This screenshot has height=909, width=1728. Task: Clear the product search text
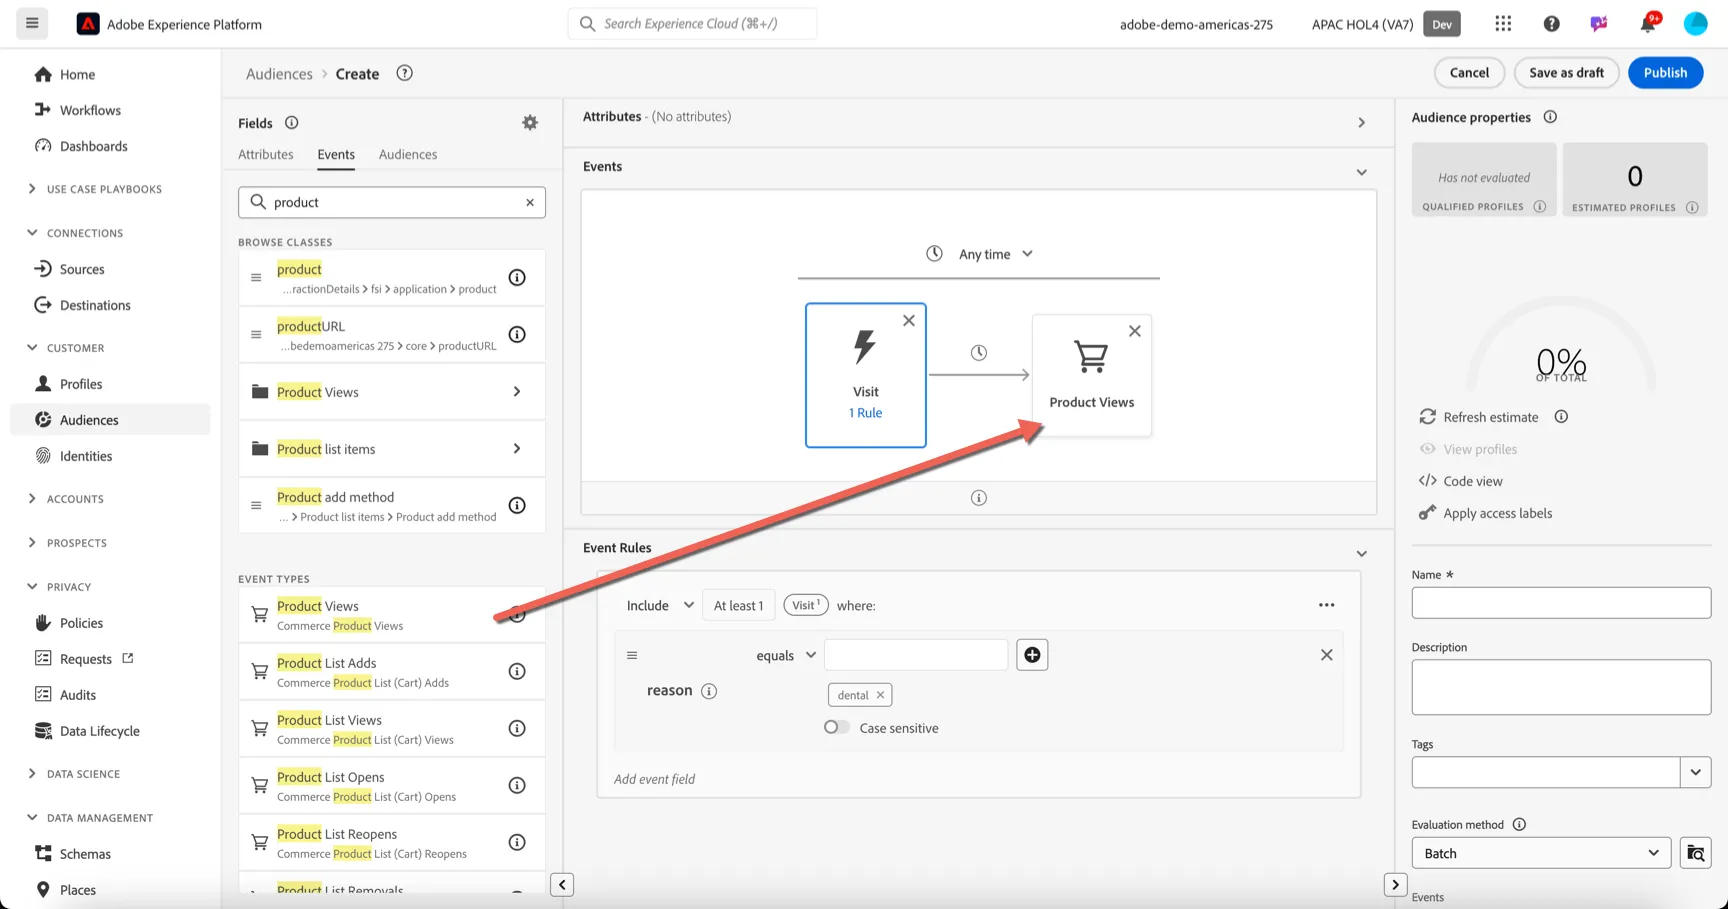[530, 202]
